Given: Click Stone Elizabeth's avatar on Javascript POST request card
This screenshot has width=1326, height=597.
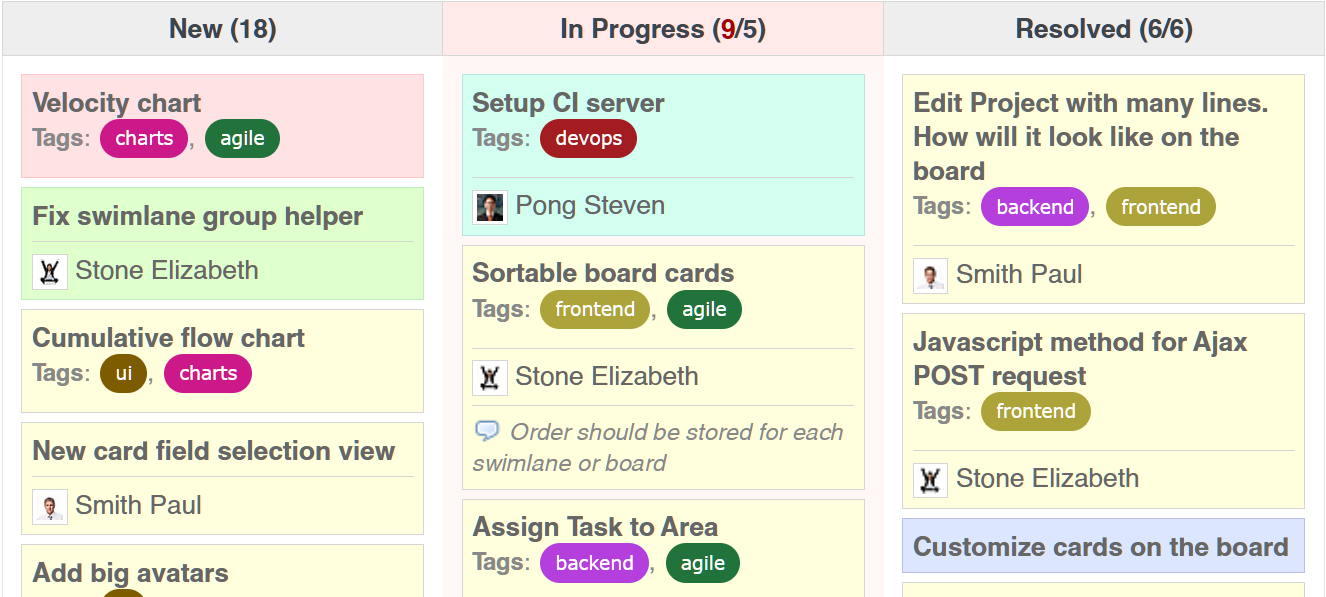Looking at the screenshot, I should point(929,479).
